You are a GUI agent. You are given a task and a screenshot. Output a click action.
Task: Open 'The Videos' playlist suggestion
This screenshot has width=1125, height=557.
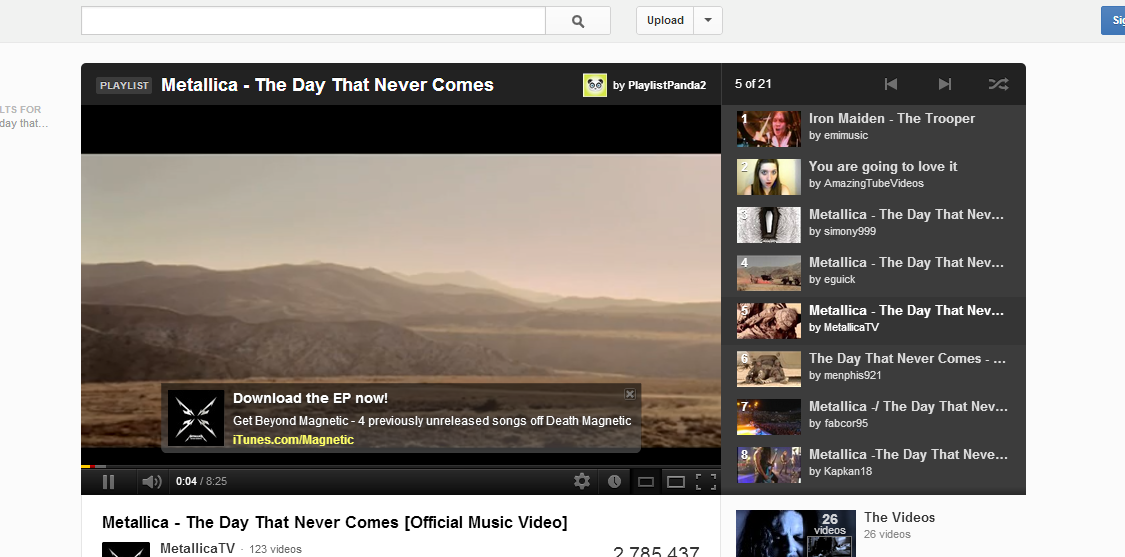[900, 518]
